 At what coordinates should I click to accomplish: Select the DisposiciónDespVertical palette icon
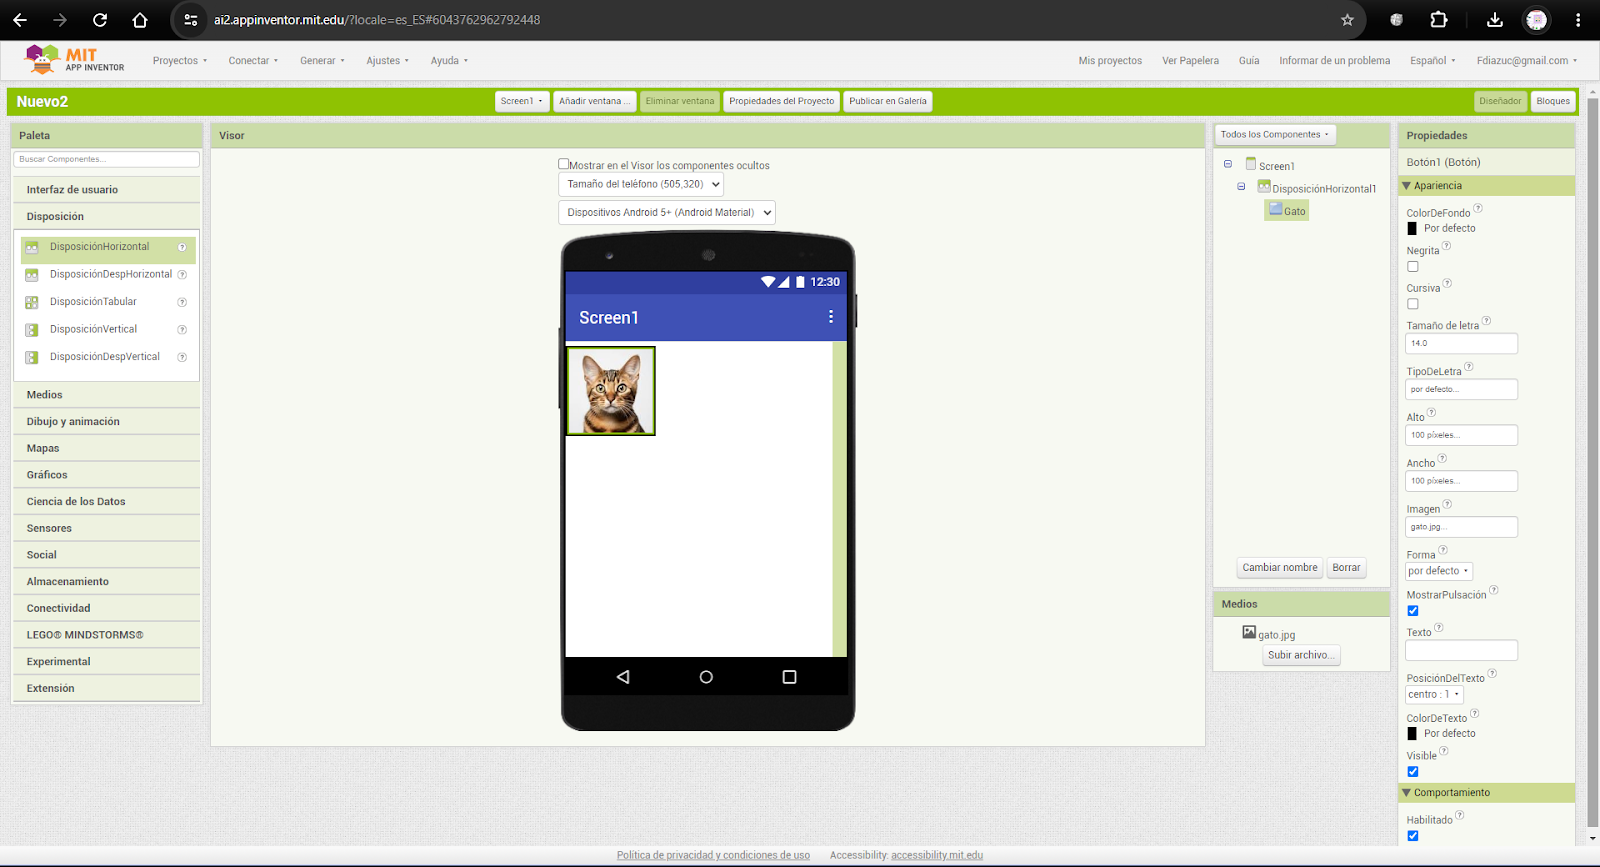pos(32,357)
